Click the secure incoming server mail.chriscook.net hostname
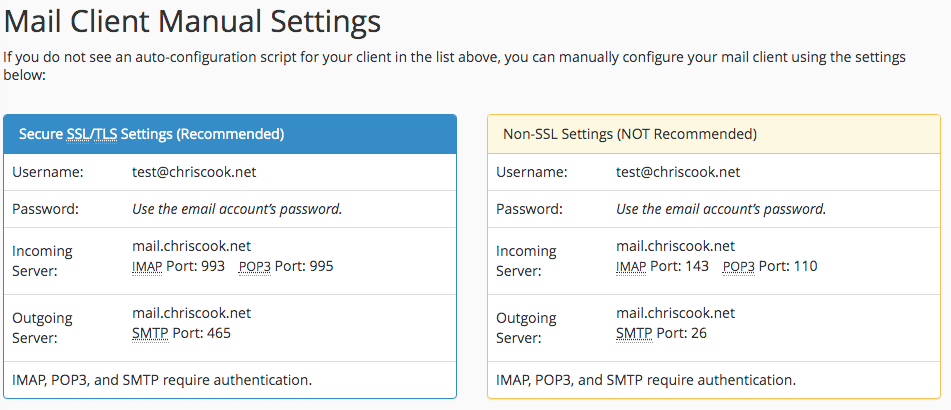 pyautogui.click(x=191, y=246)
